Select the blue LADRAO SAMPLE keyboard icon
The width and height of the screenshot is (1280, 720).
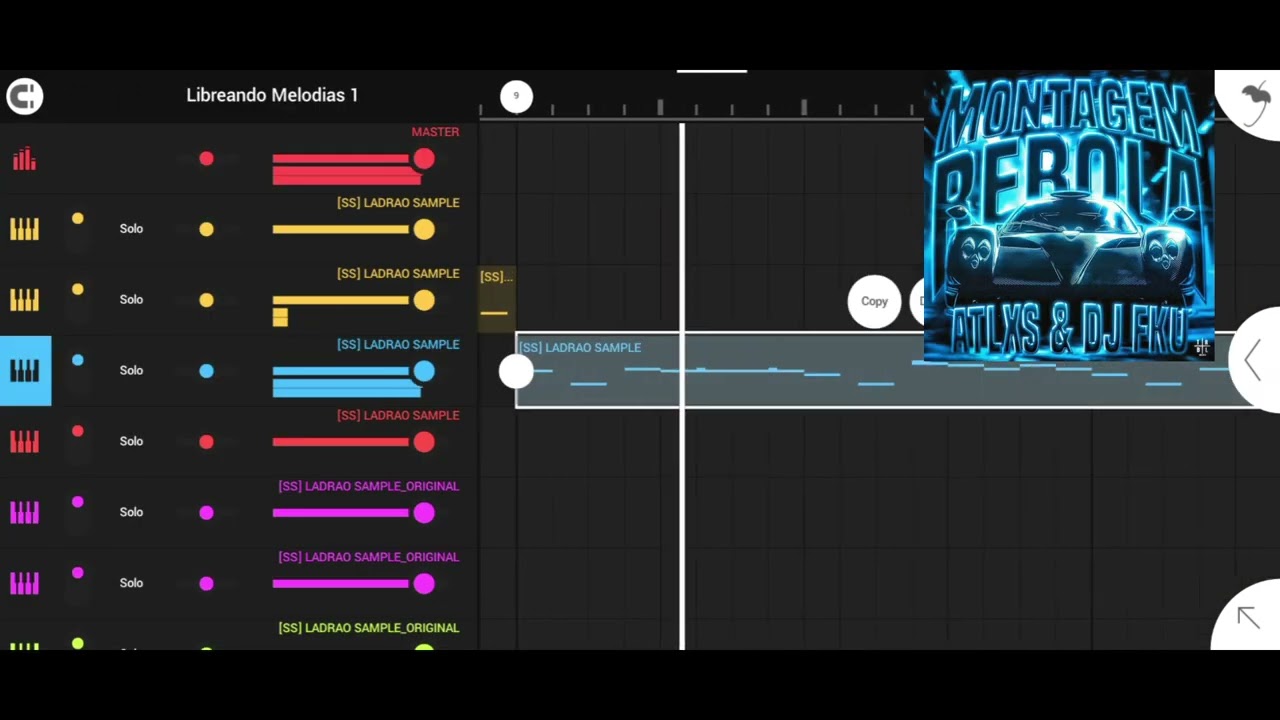coord(25,371)
